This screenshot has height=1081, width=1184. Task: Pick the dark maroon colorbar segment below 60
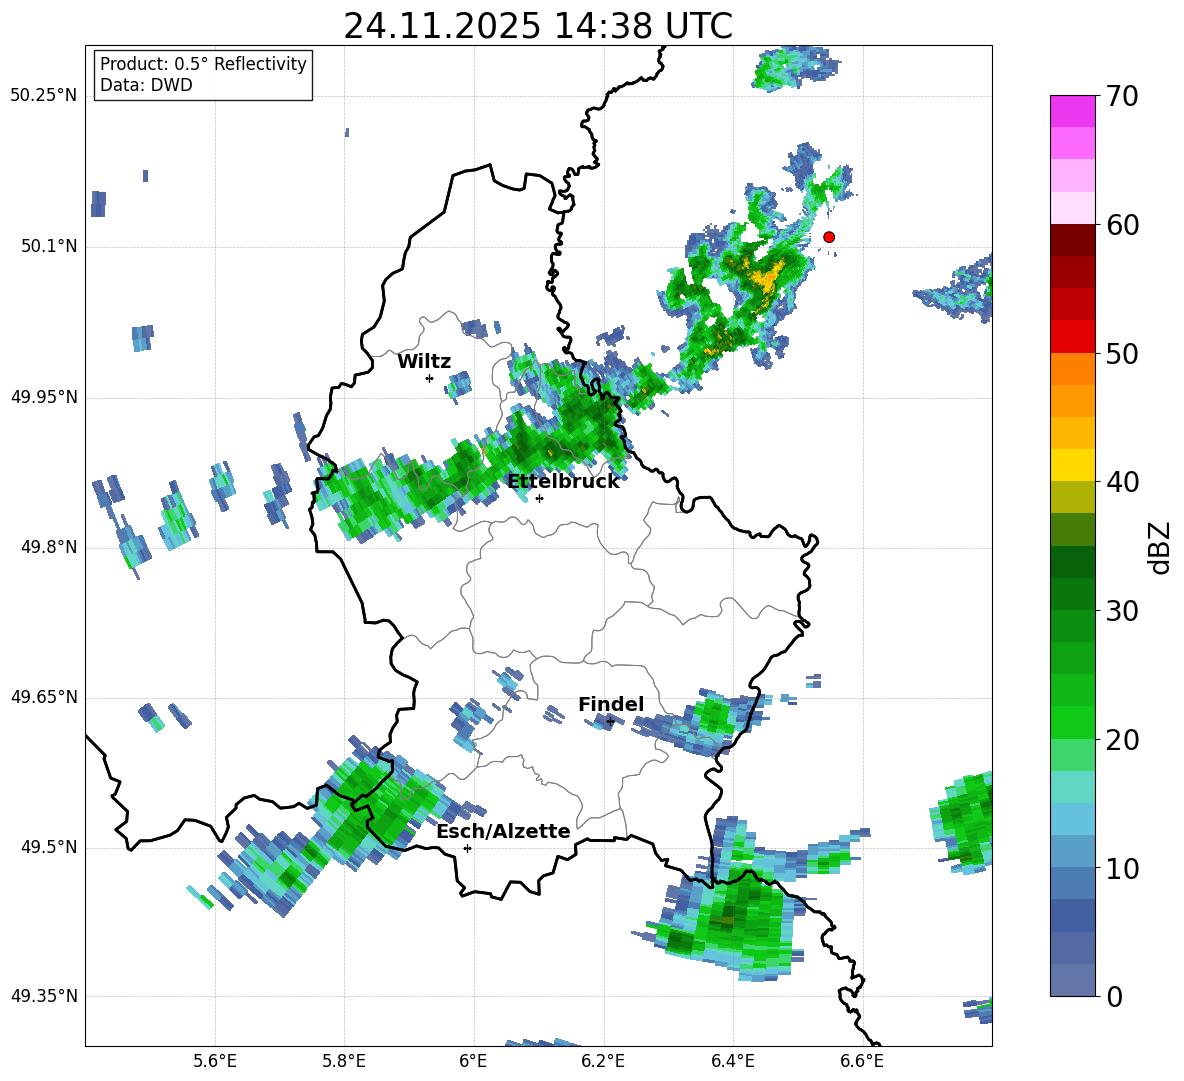pyautogui.click(x=1072, y=240)
